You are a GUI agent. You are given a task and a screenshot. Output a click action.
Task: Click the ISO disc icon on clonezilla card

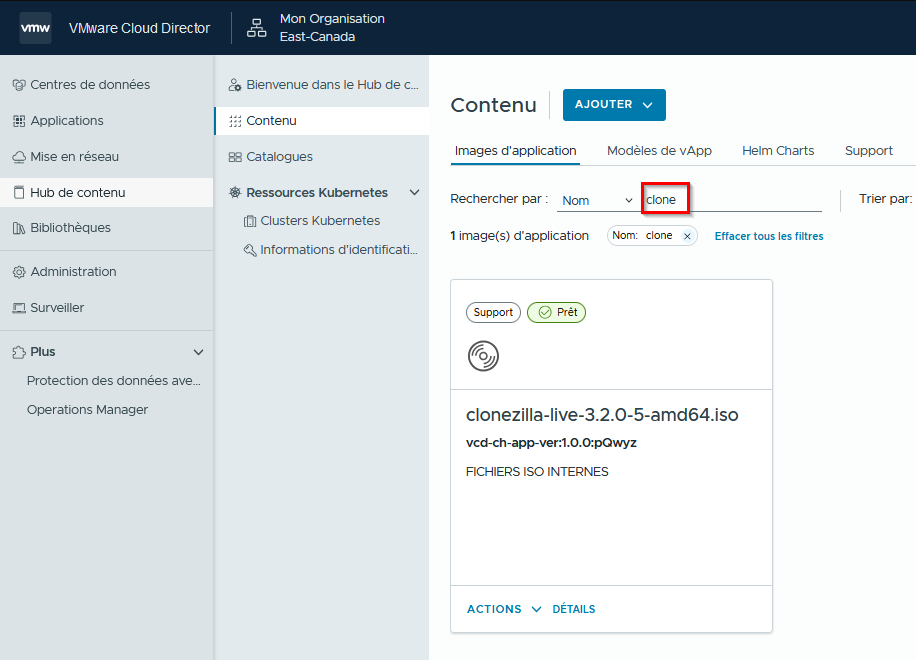coord(483,356)
